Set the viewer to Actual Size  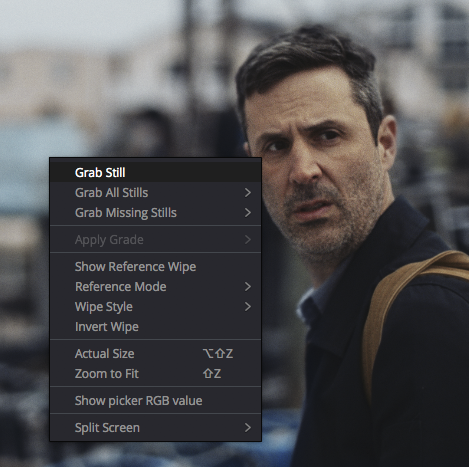pos(155,354)
